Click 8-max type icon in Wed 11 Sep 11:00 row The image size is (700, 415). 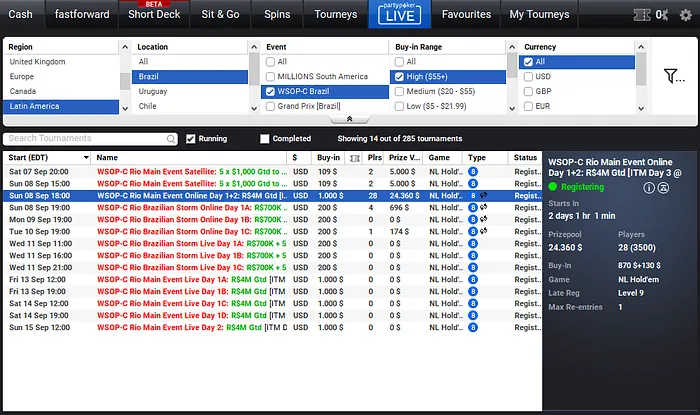pyautogui.click(x=473, y=243)
